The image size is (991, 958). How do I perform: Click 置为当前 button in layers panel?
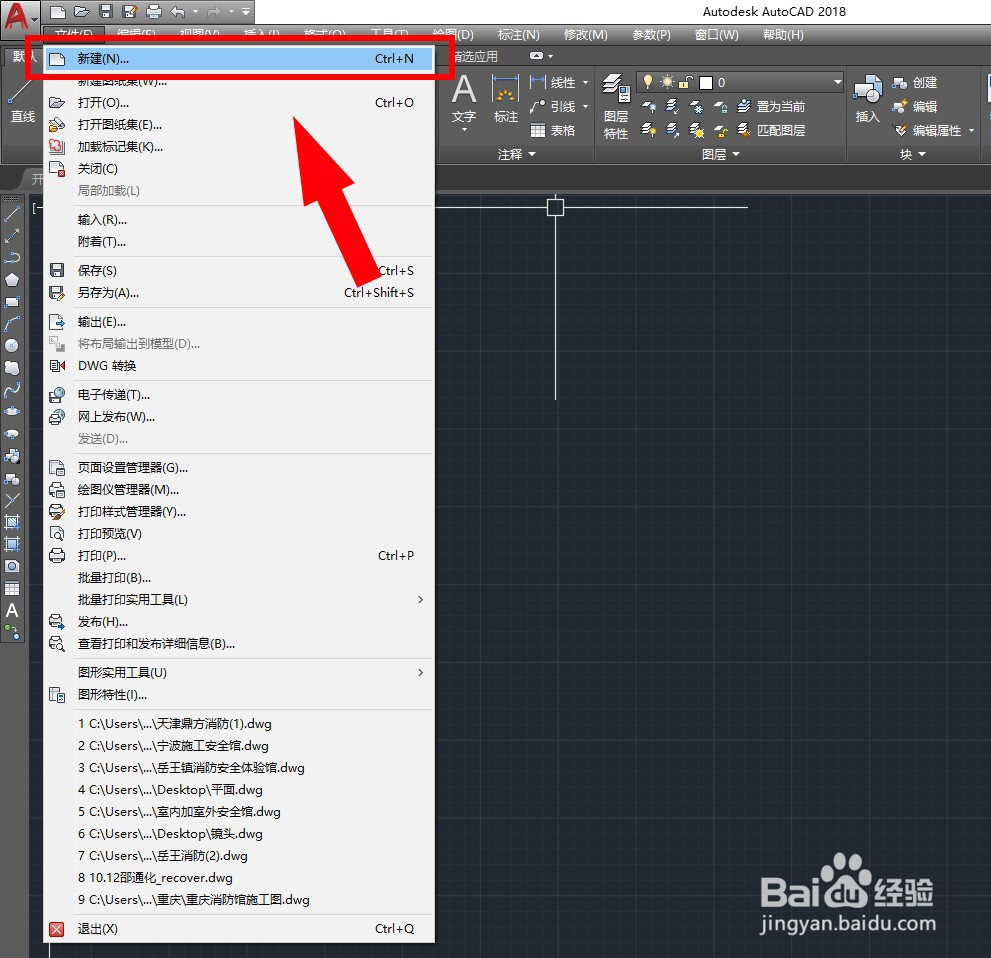[772, 107]
